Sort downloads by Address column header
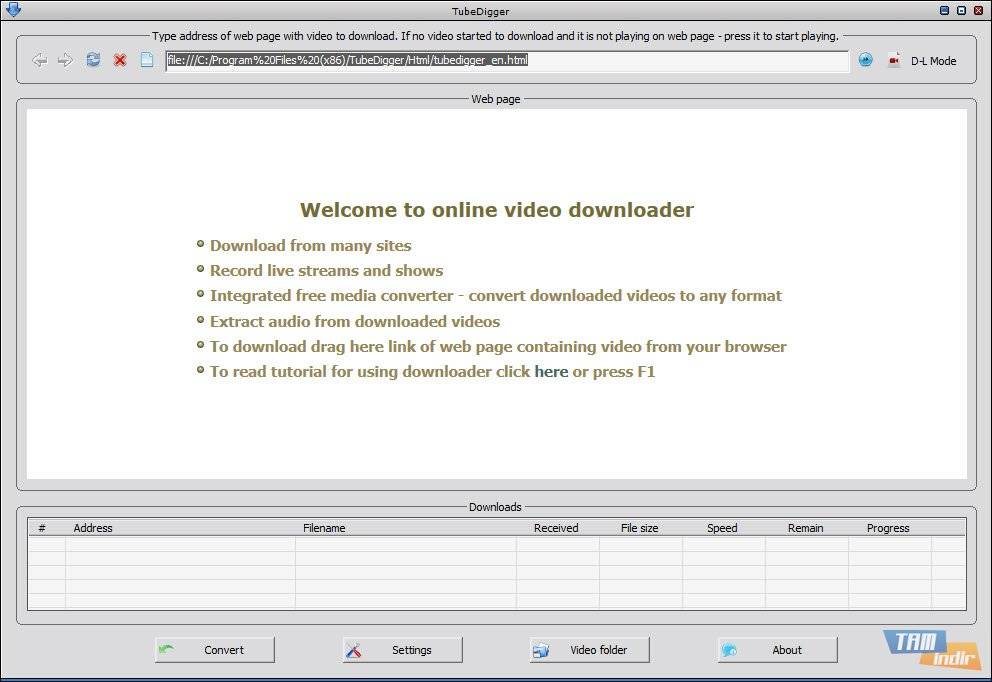992x682 pixels. (93, 528)
